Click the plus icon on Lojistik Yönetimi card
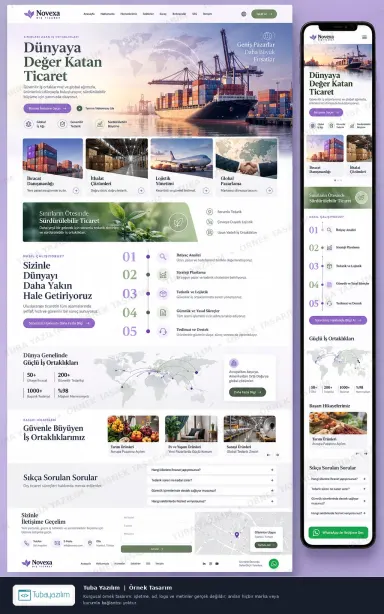Screen dimensions: 384x614 pyautogui.click(x=206, y=191)
